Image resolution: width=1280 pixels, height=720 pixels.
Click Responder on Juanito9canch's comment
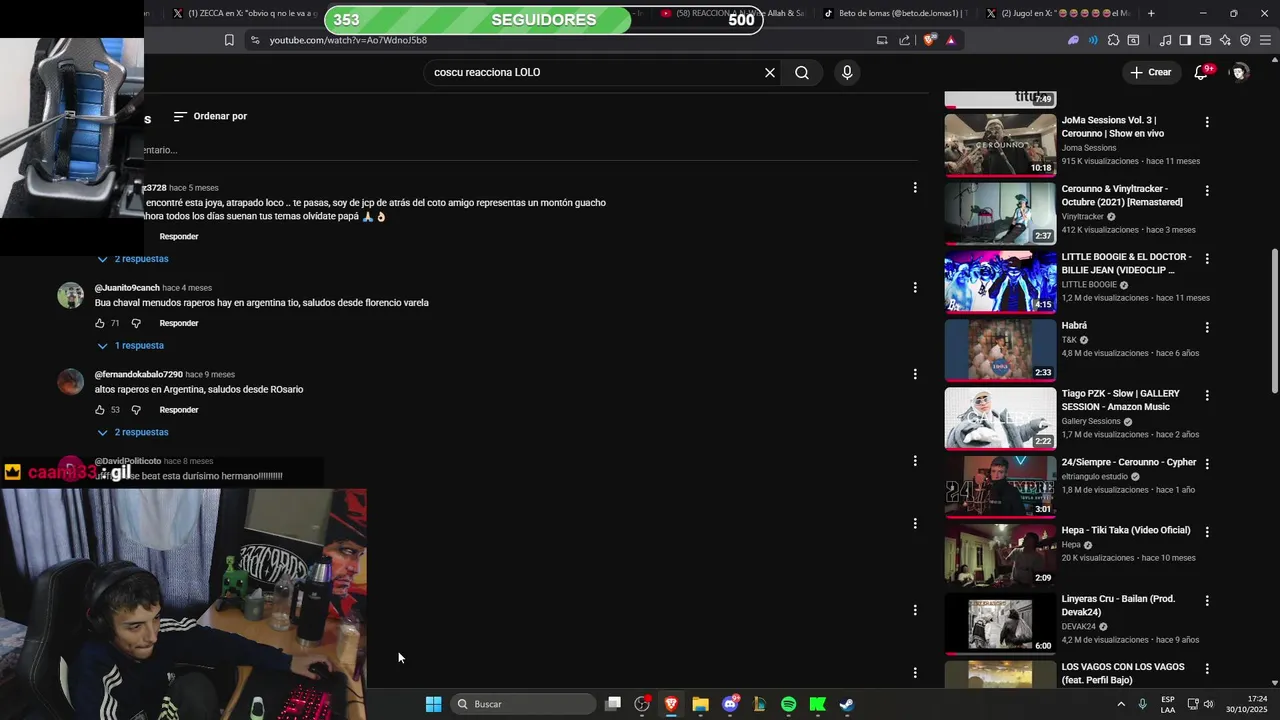pos(179,323)
